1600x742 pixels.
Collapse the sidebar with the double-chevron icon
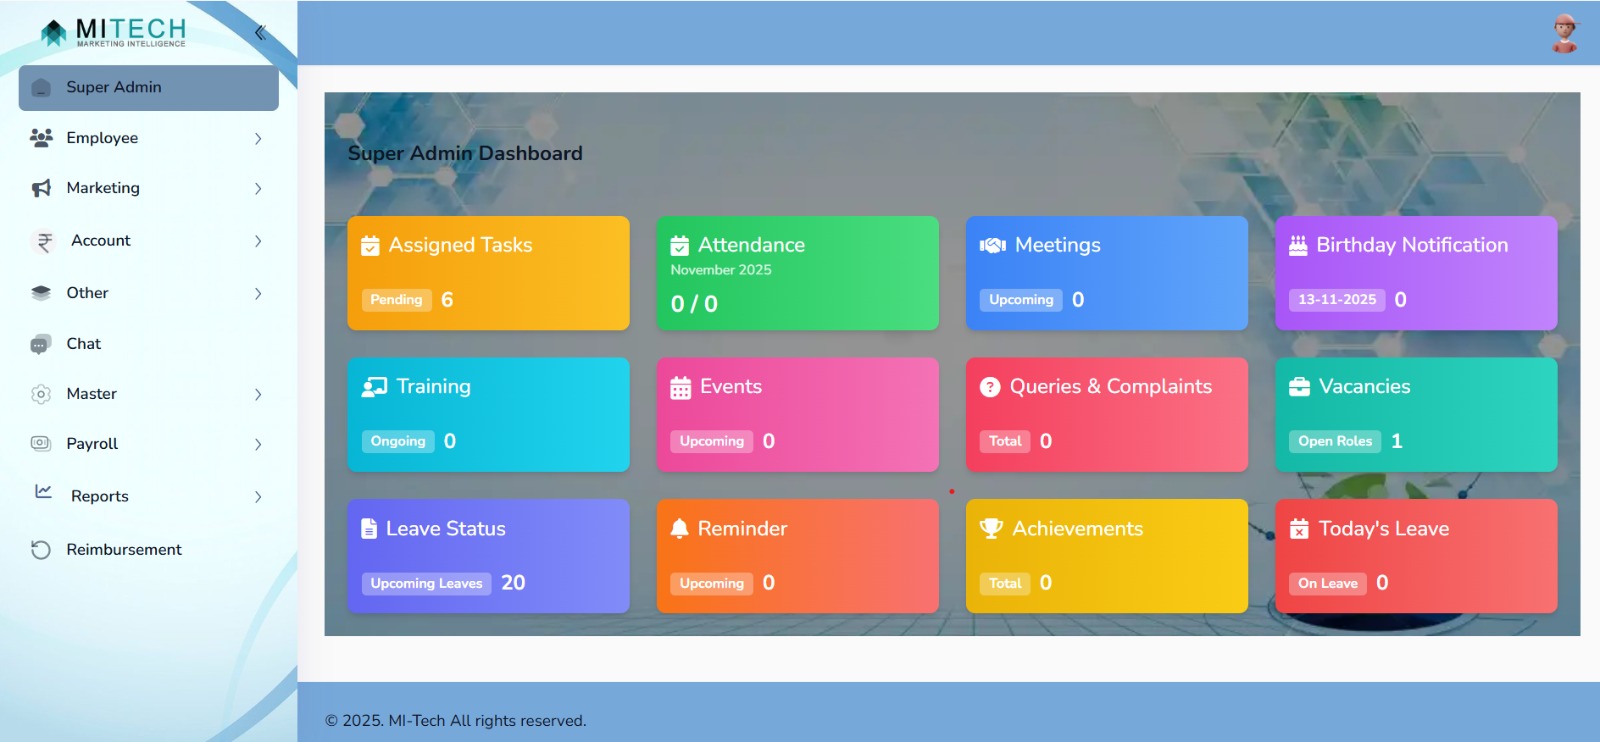point(260,32)
